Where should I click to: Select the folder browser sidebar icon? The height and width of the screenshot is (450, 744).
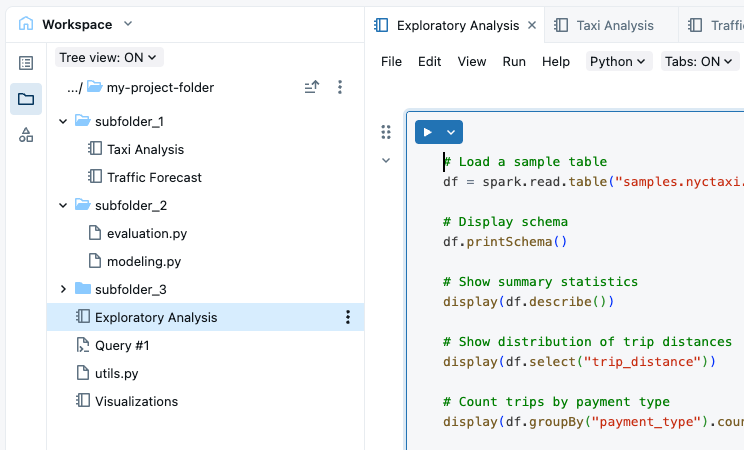coord(26,99)
